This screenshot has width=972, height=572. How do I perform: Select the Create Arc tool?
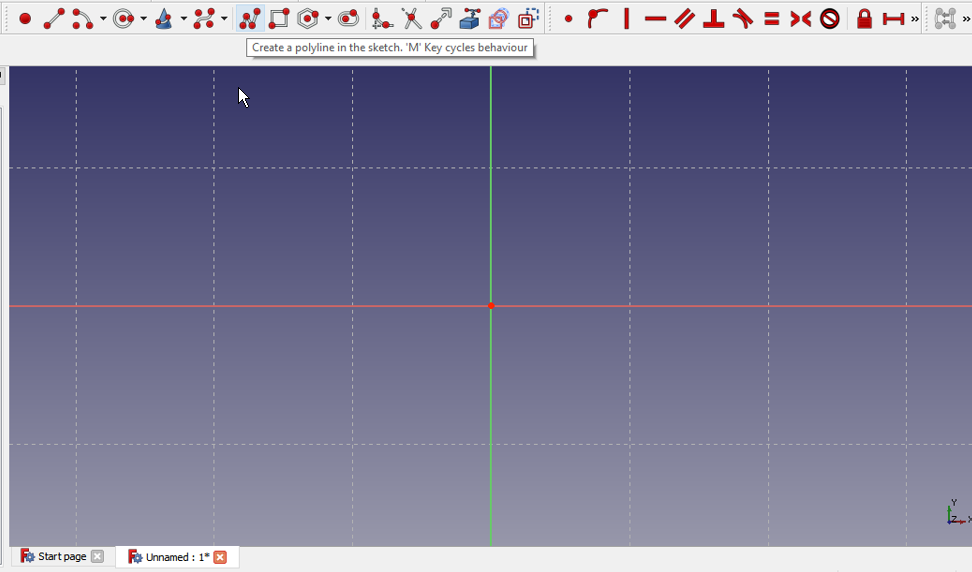tap(83, 19)
